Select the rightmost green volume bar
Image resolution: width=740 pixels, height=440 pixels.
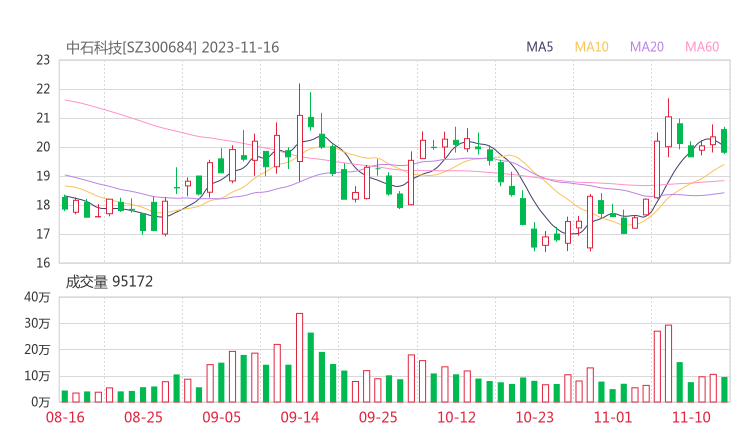coord(724,389)
